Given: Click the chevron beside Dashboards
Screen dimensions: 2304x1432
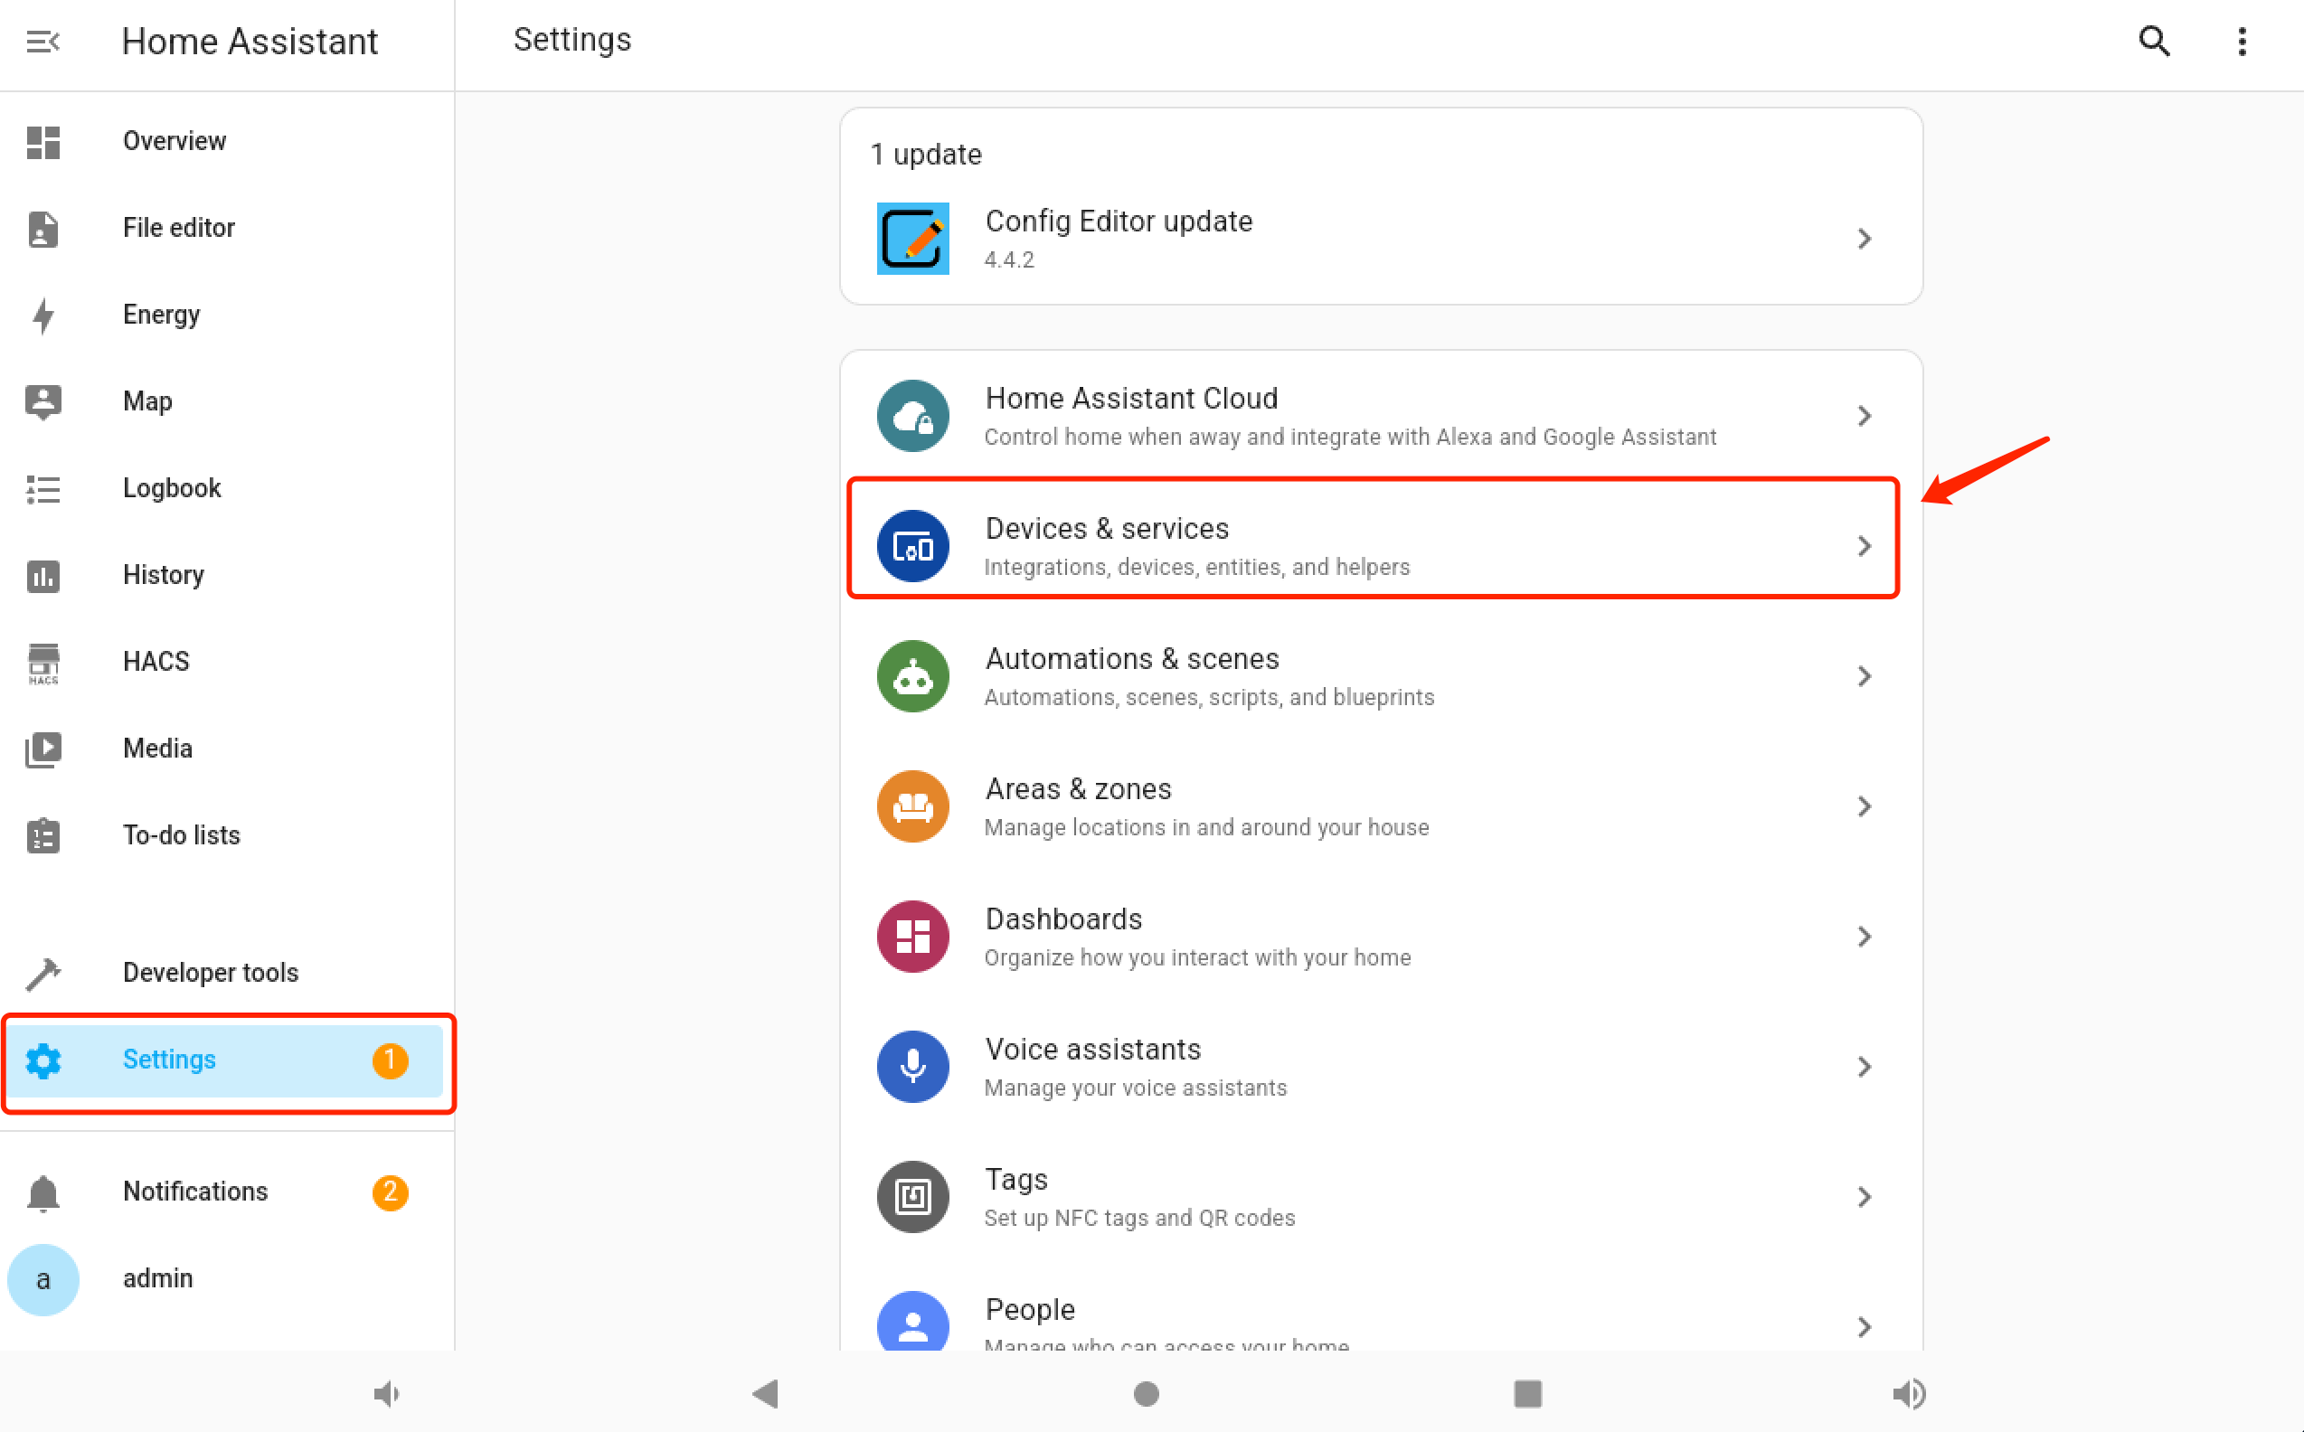Looking at the screenshot, I should point(1864,936).
